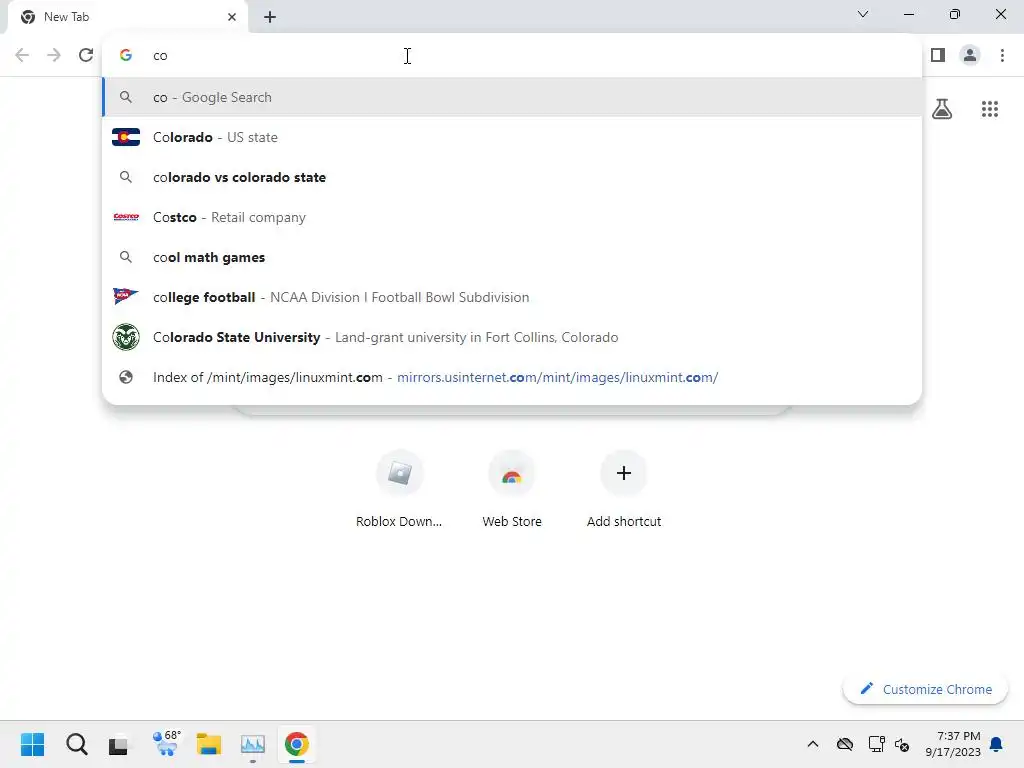Select "co - Google Search" suggestion
This screenshot has width=1024, height=768.
coord(512,97)
